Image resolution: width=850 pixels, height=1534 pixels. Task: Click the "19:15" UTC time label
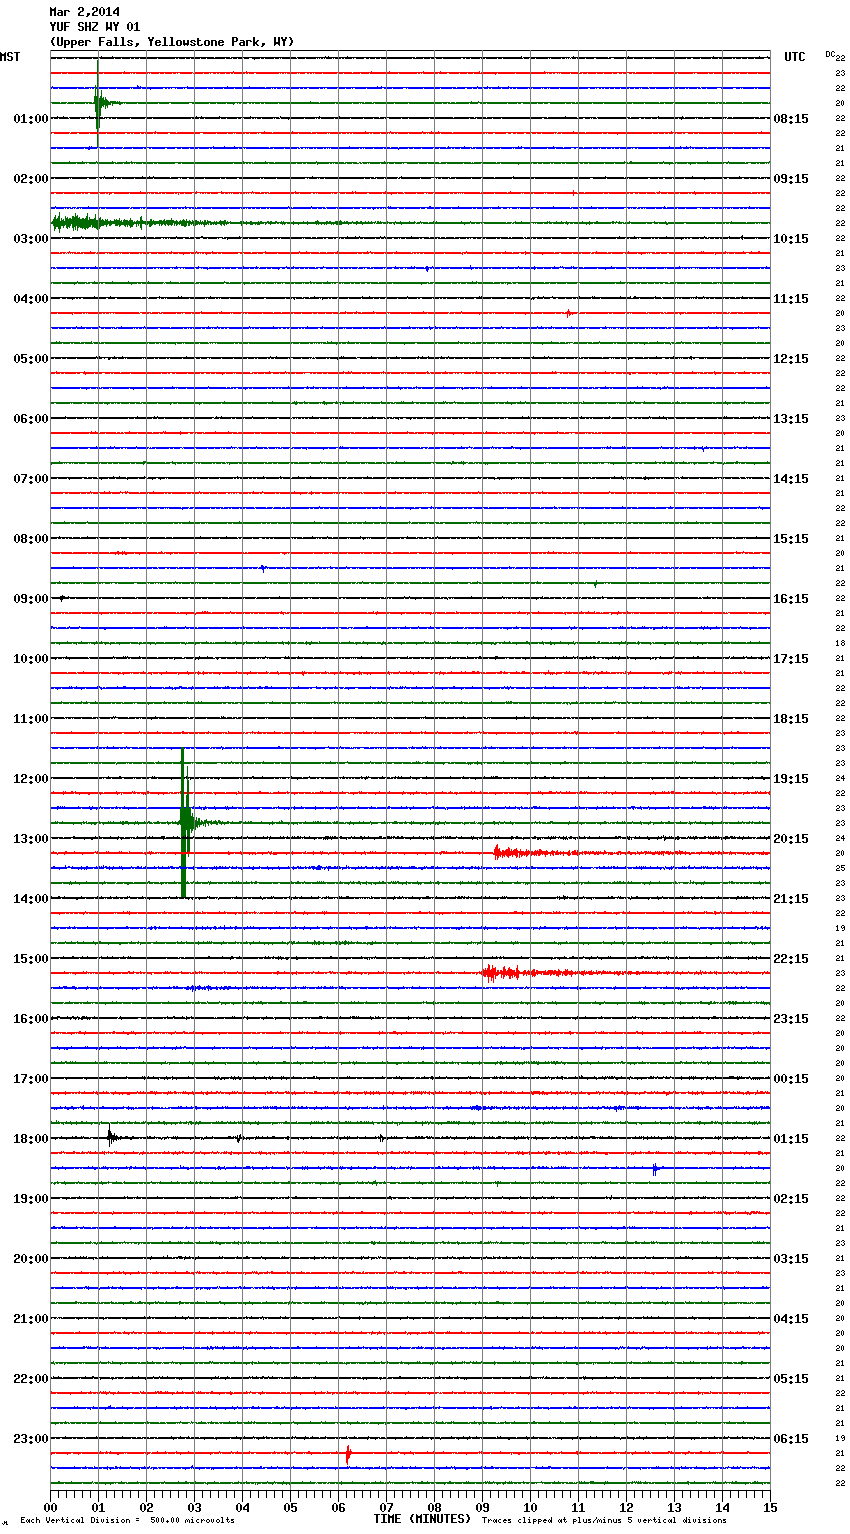[x=791, y=779]
